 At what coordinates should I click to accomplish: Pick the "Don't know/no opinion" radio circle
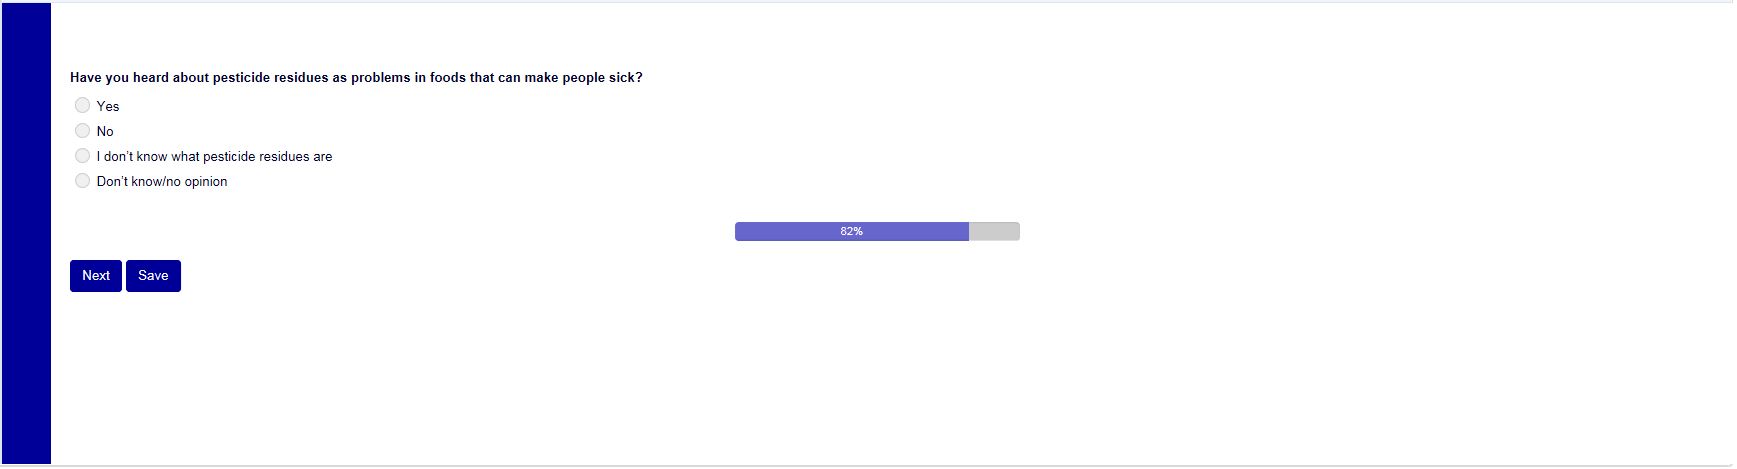(x=83, y=180)
